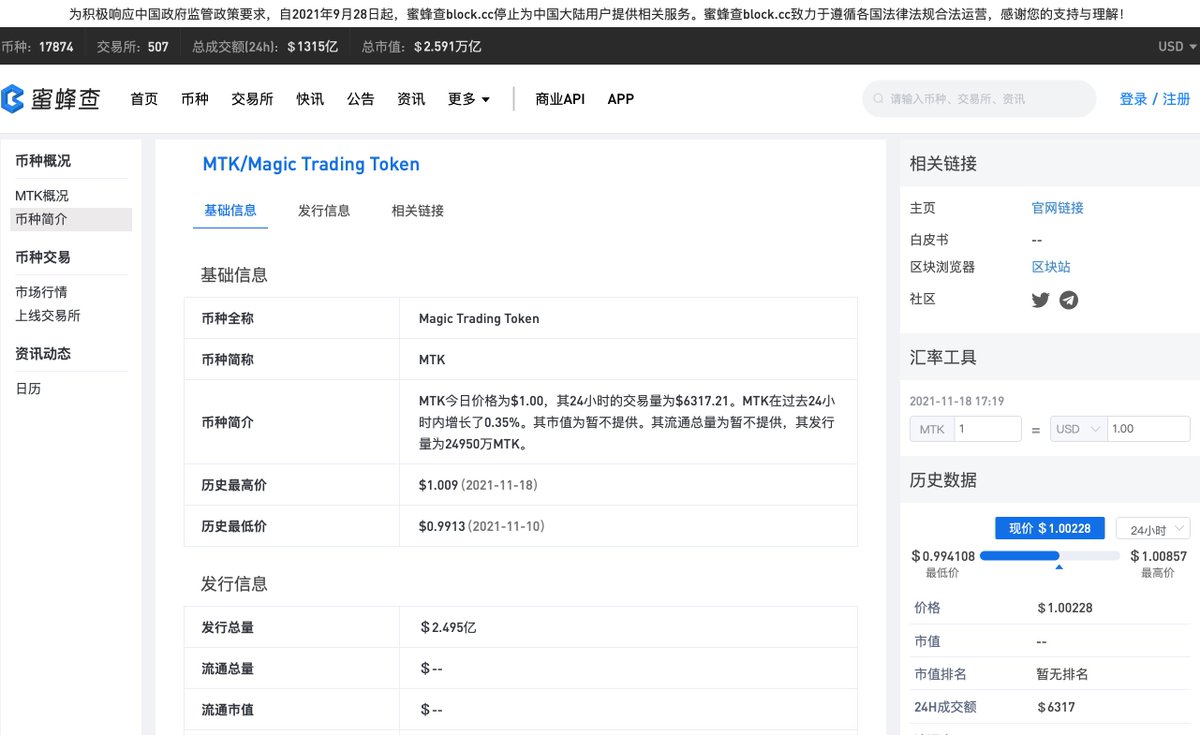Click the 暂无排名 value
The image size is (1200, 735).
(1062, 674)
